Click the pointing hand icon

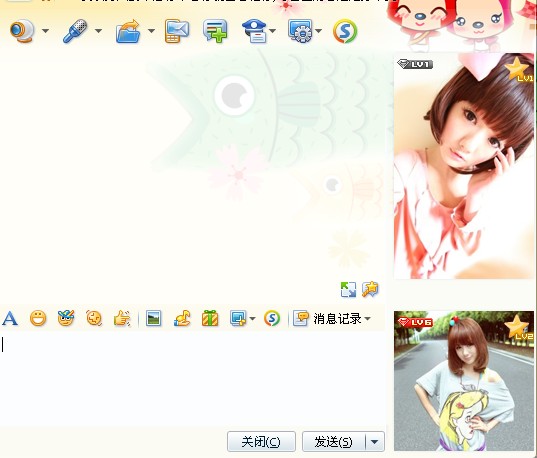pos(122,318)
